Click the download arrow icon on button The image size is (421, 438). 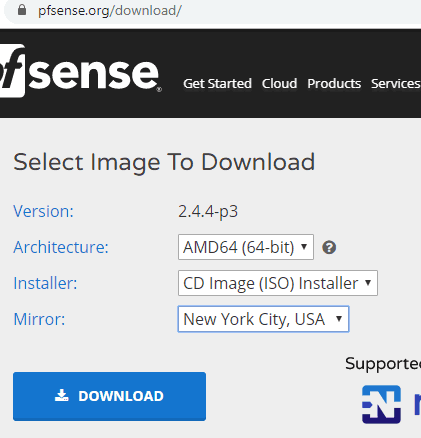(62, 396)
